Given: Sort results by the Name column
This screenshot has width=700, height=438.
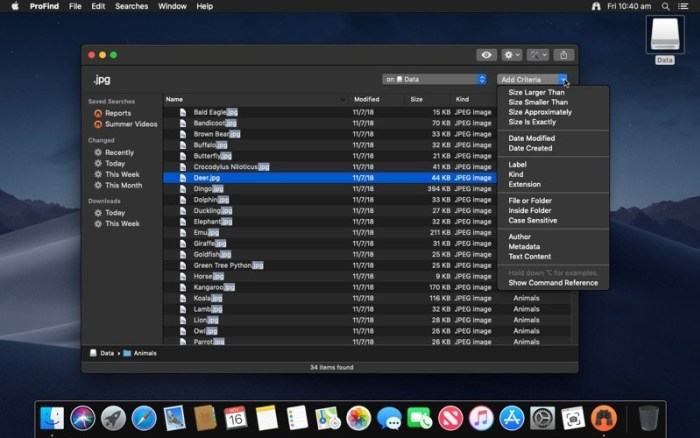Looking at the screenshot, I should (x=175, y=99).
